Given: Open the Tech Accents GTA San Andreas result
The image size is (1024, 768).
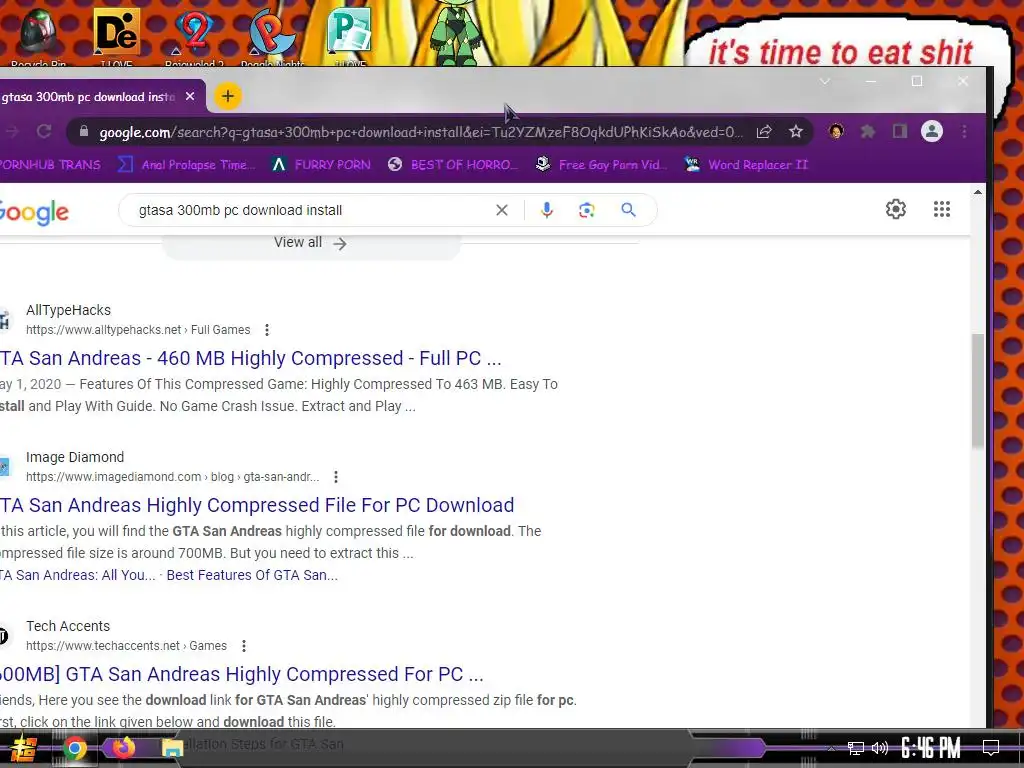Looking at the screenshot, I should [x=242, y=674].
